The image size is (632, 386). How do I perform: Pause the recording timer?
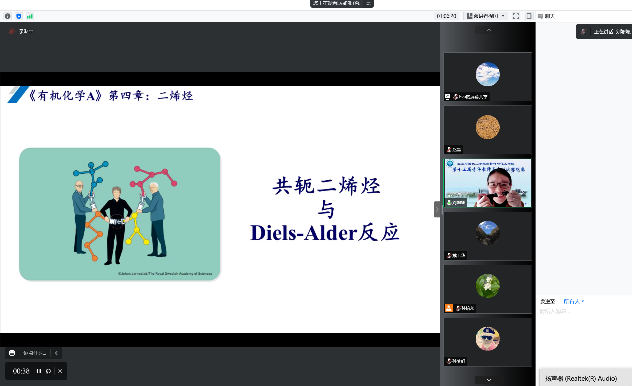[x=39, y=371]
